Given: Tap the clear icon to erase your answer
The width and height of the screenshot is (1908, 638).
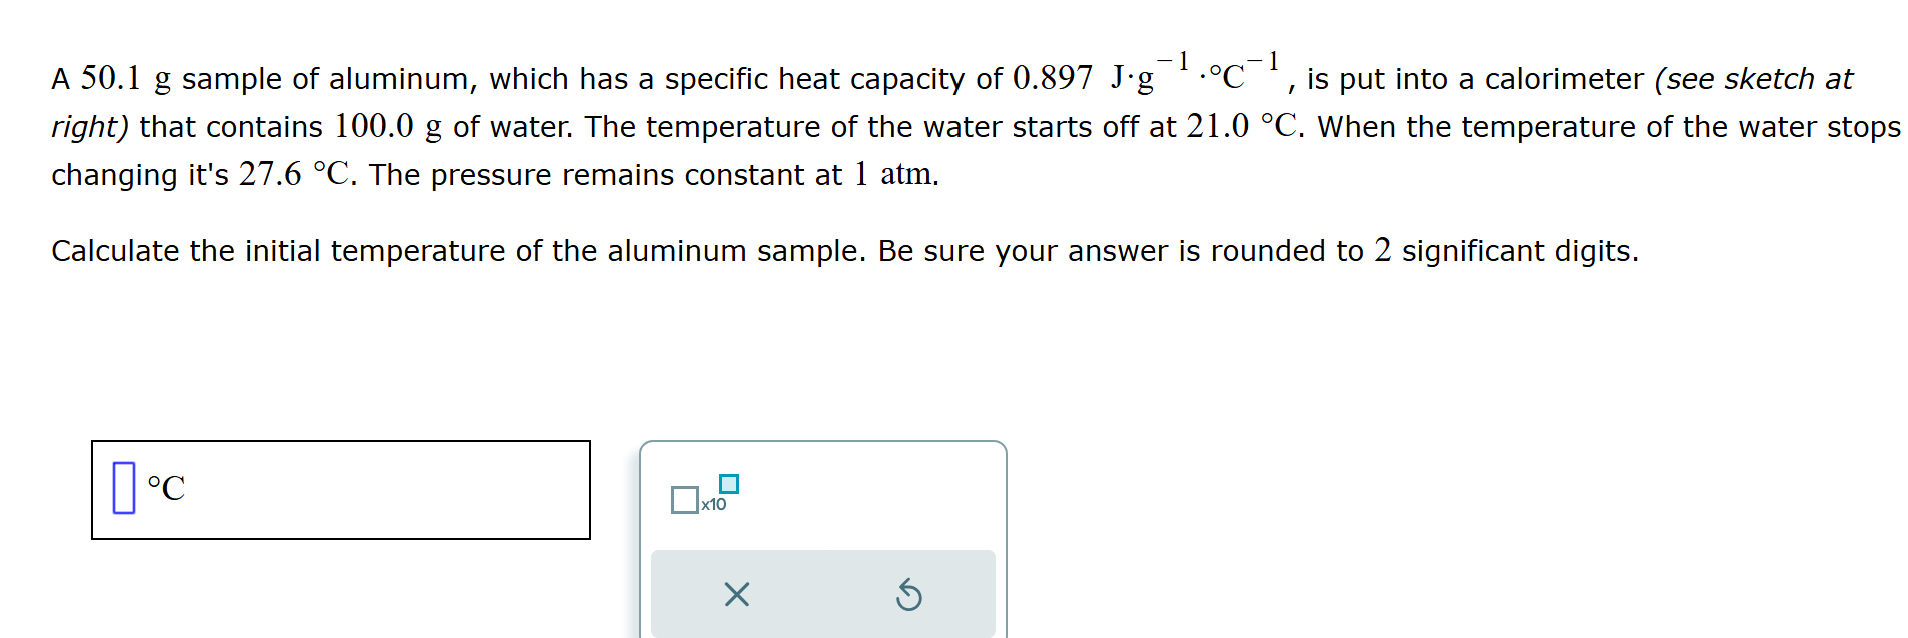Looking at the screenshot, I should pos(736,594).
